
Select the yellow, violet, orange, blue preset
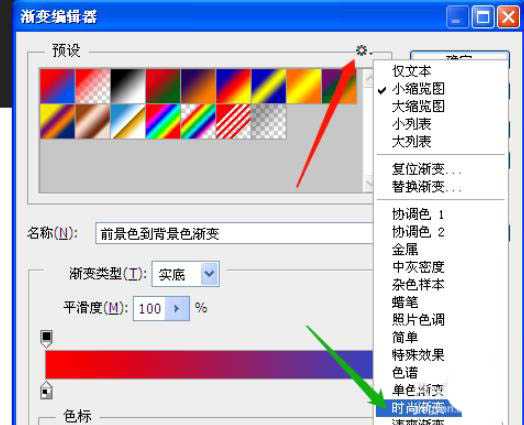point(57,121)
